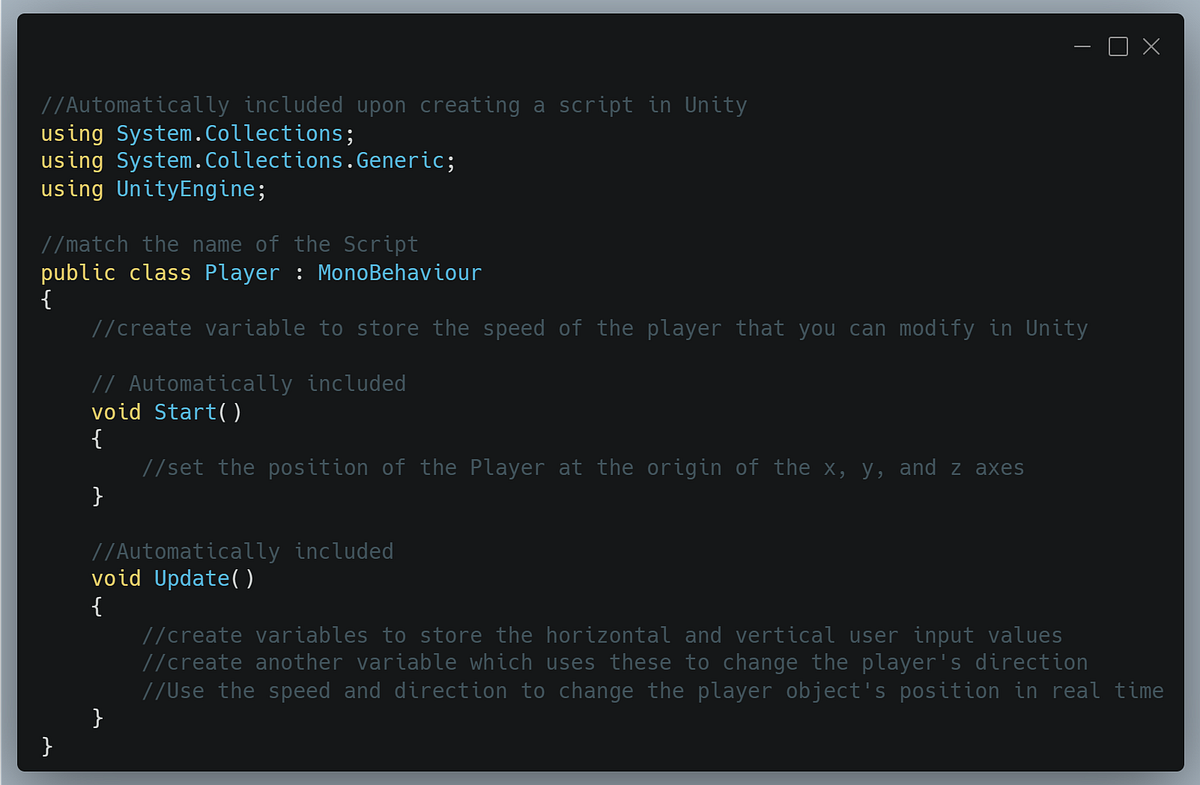
Task: Minimize the code editor window
Action: [x=1082, y=46]
